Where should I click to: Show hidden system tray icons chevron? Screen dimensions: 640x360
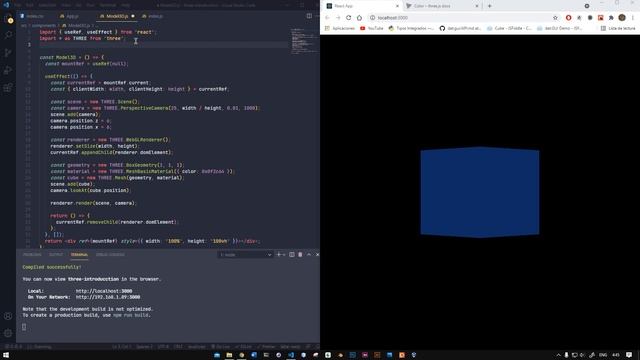pyautogui.click(x=558, y=355)
